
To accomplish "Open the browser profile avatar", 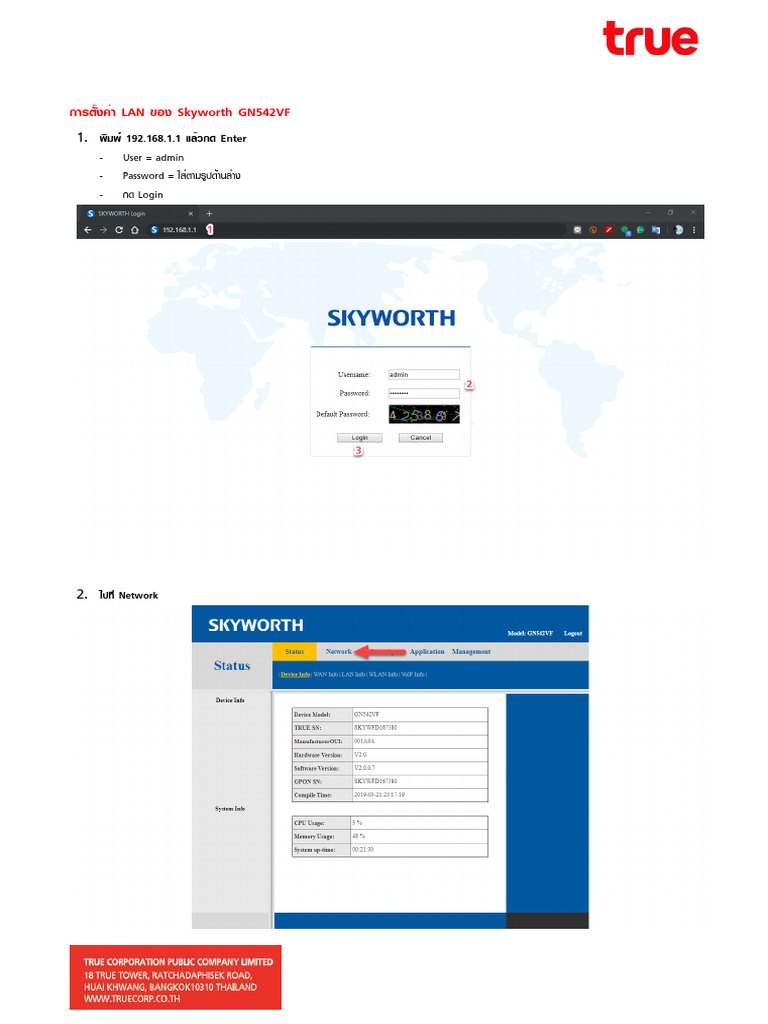I will coord(678,230).
